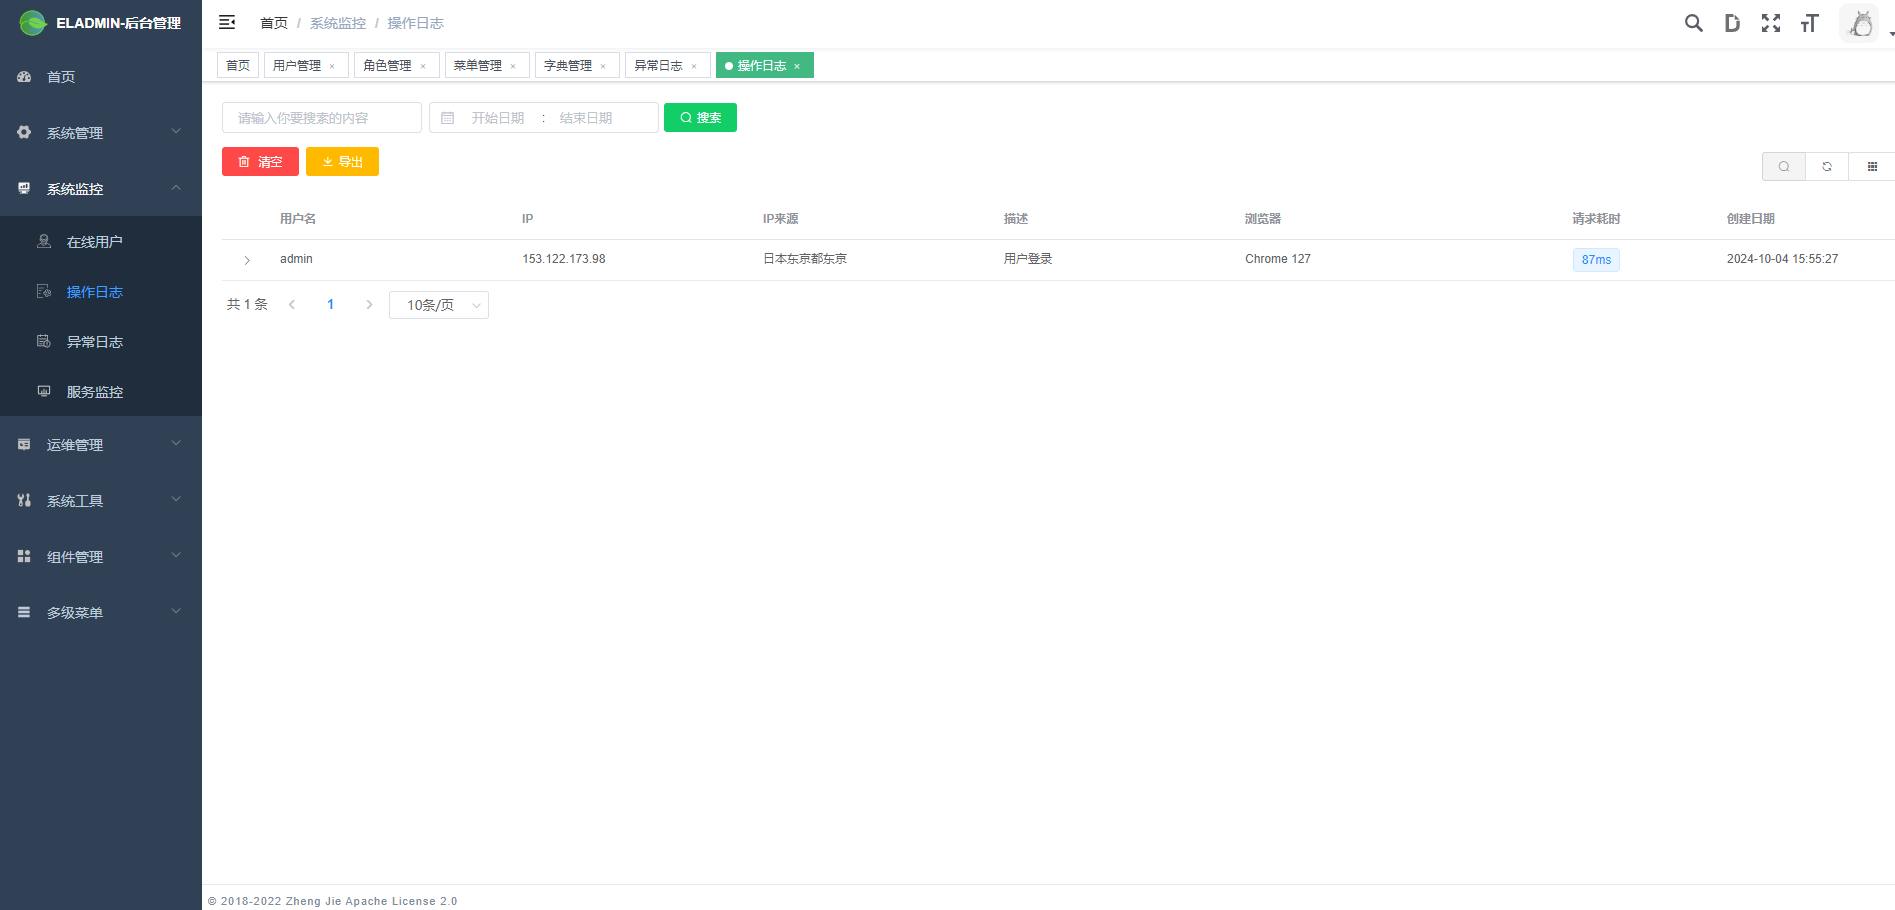The width and height of the screenshot is (1895, 910).
Task: Click the yellow 导出 button
Action: click(x=342, y=162)
